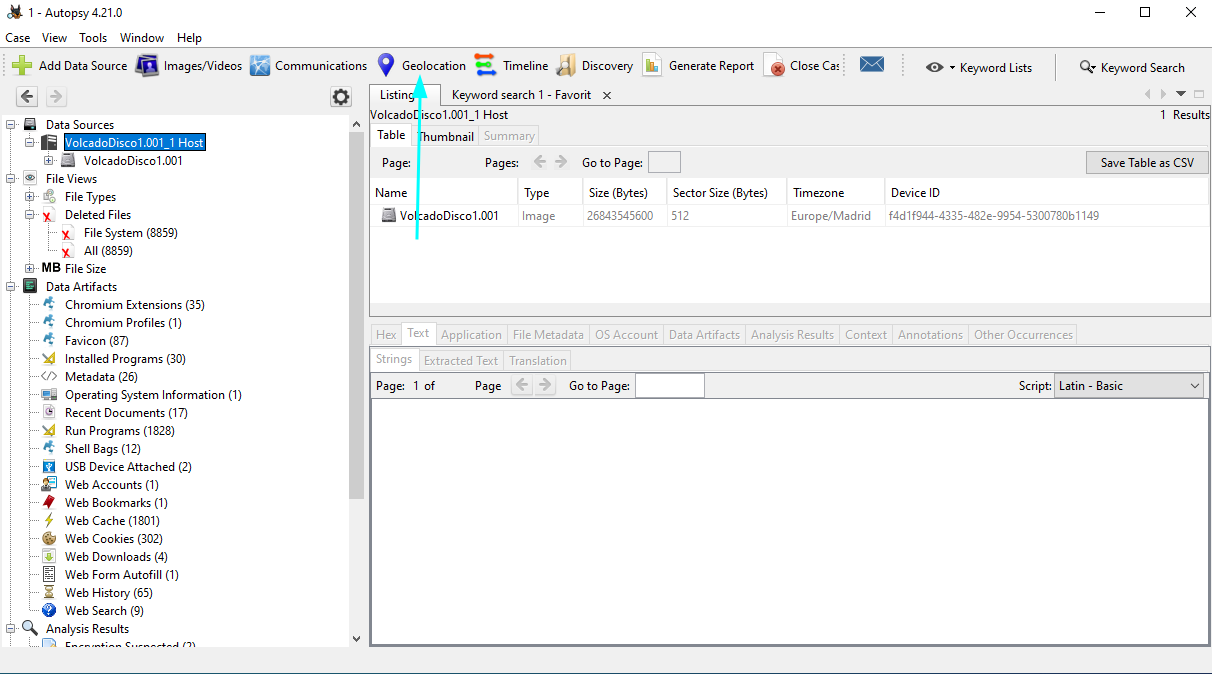This screenshot has width=1212, height=674.
Task: Click the Generate Report icon
Action: coord(652,66)
